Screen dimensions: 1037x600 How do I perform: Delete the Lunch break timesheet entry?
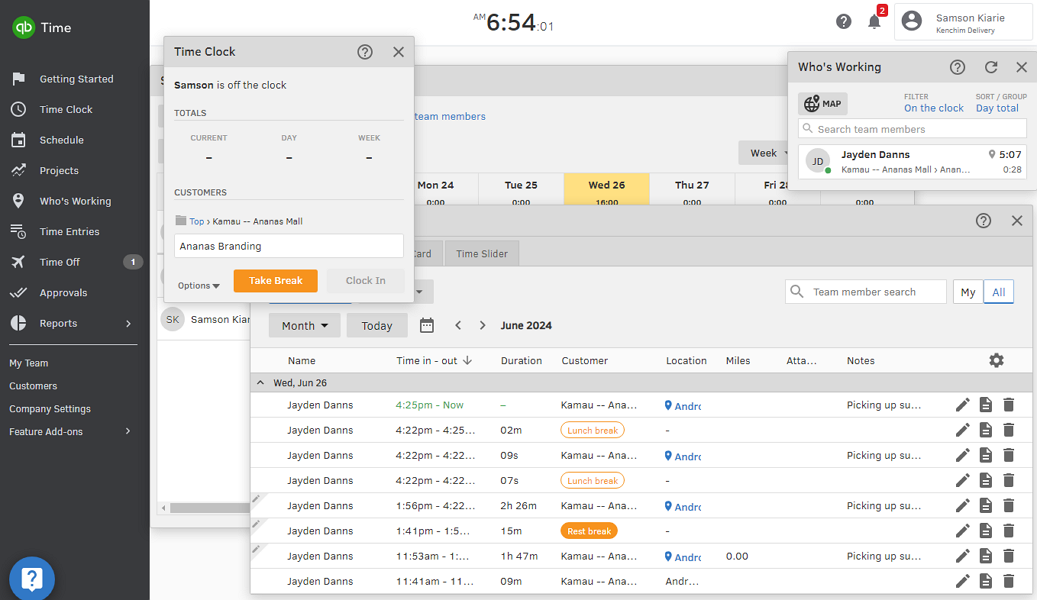pos(1009,430)
